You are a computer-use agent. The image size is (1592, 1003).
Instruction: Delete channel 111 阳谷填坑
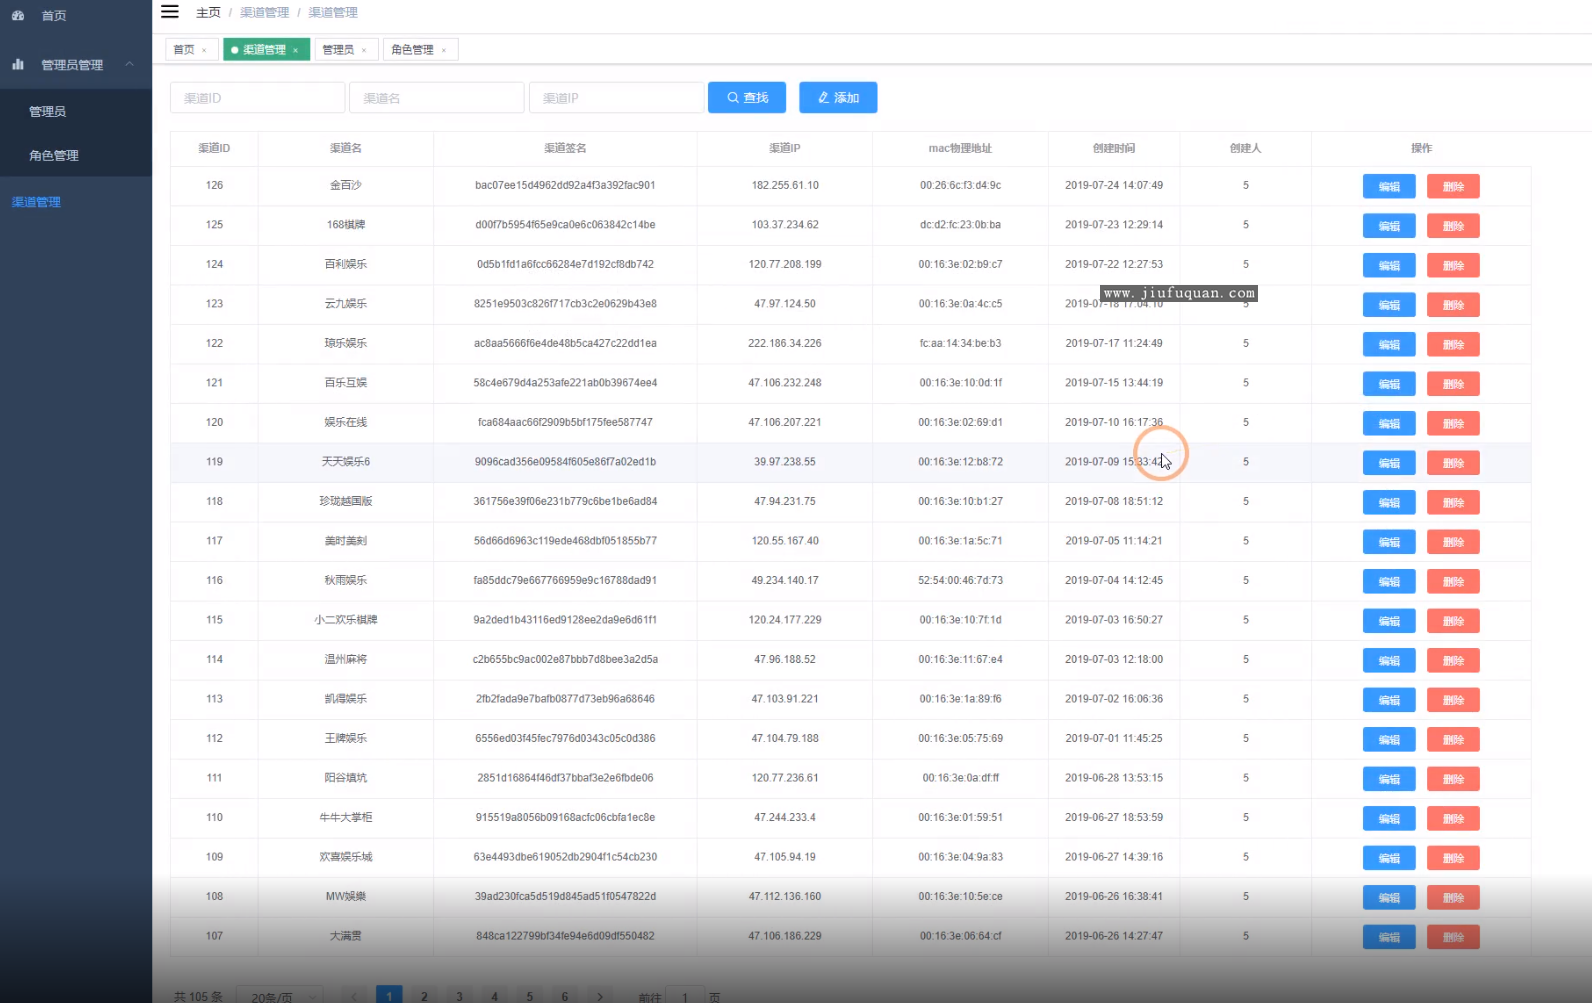click(1453, 779)
